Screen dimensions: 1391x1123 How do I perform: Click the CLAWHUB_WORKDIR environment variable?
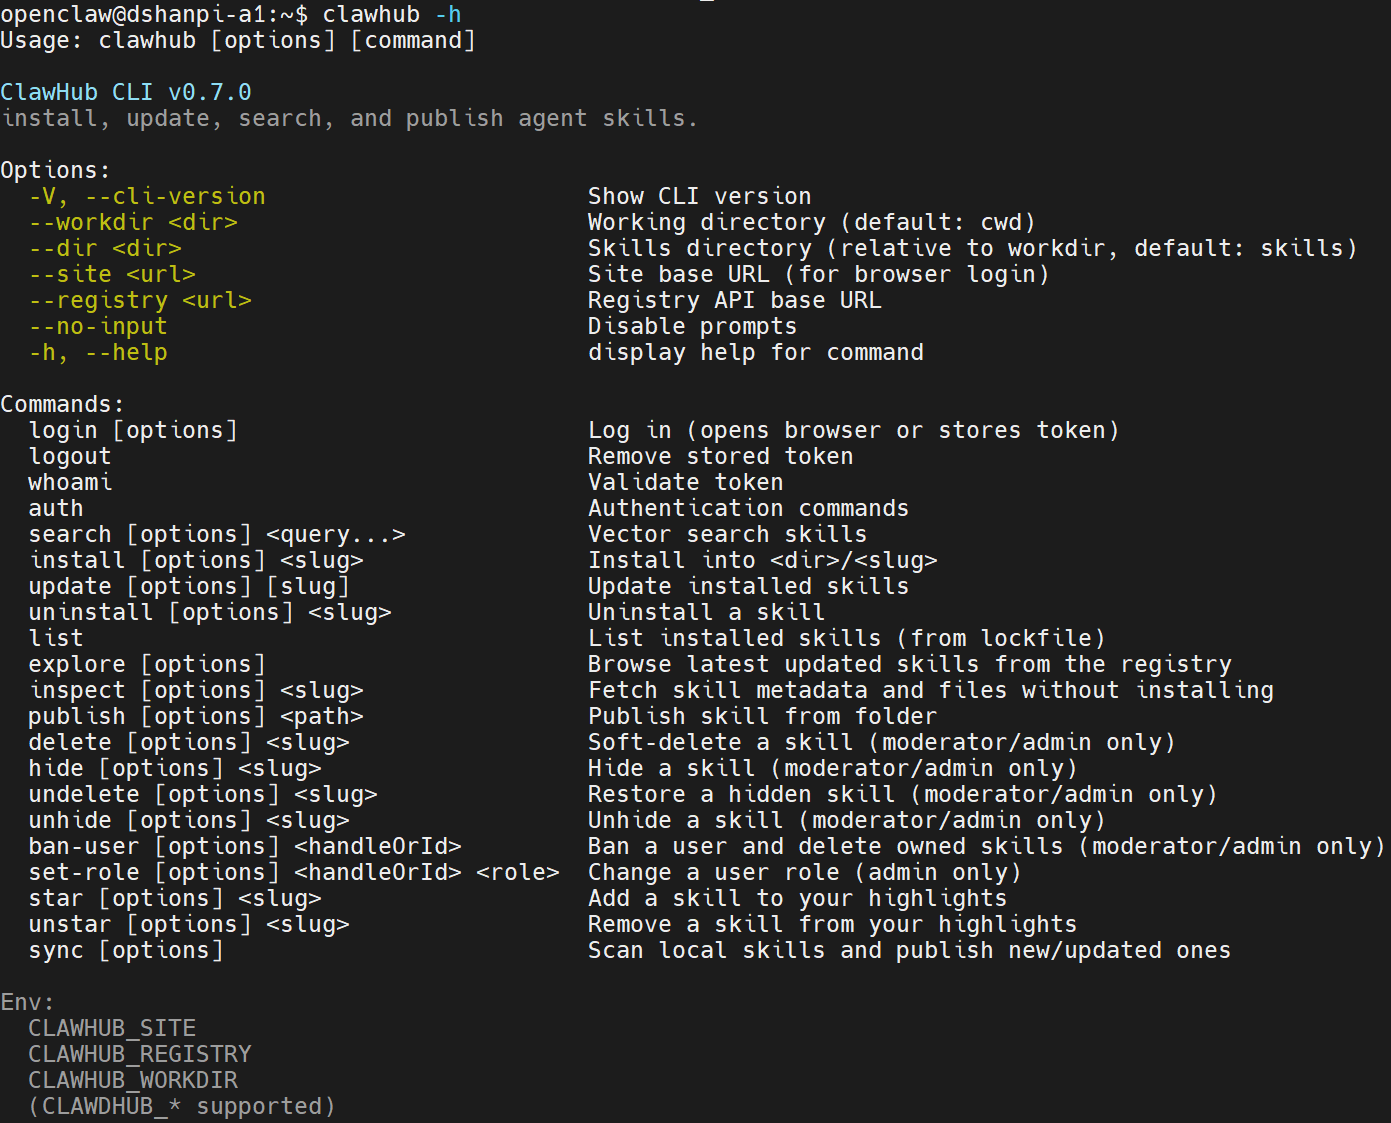[x=133, y=1081]
